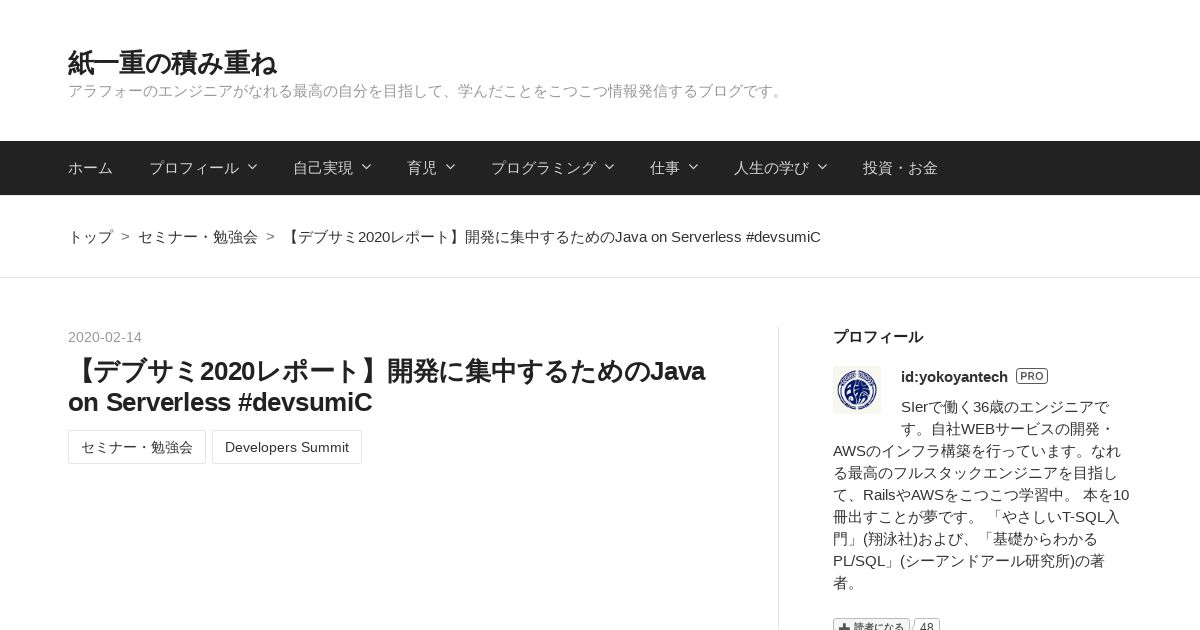Image resolution: width=1200 pixels, height=630 pixels.
Task: Click the breadcrumb current page title text
Action: pyautogui.click(x=552, y=237)
